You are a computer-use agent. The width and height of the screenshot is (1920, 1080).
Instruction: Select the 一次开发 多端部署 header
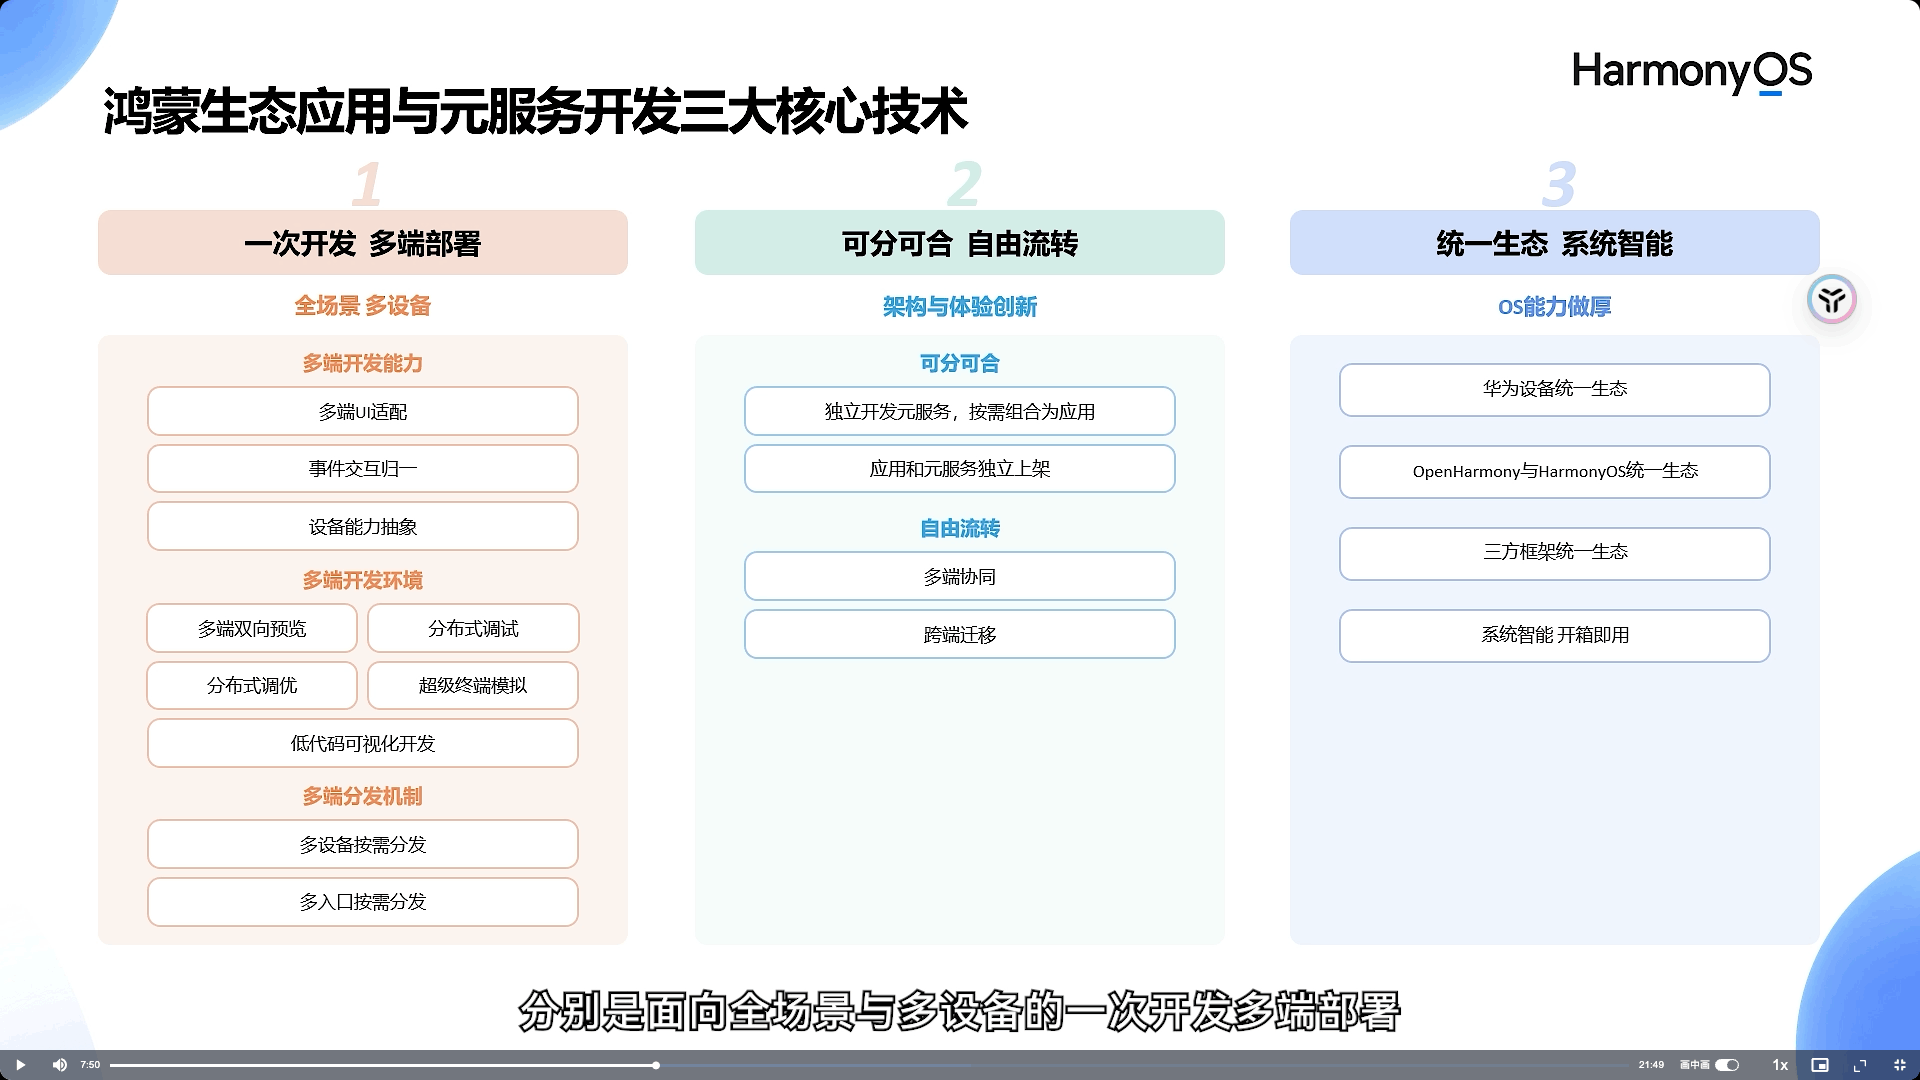[362, 243]
